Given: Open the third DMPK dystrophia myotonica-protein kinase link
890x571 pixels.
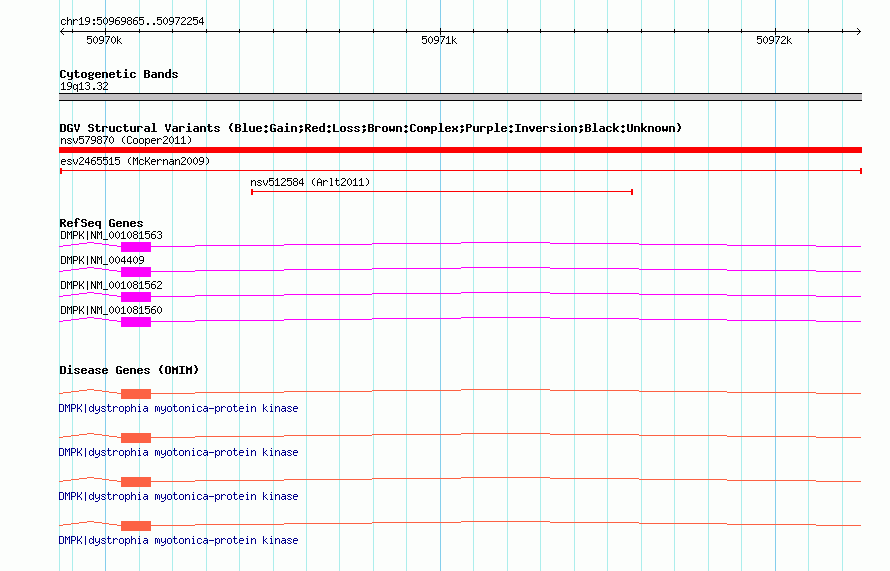Looking at the screenshot, I should (178, 496).
